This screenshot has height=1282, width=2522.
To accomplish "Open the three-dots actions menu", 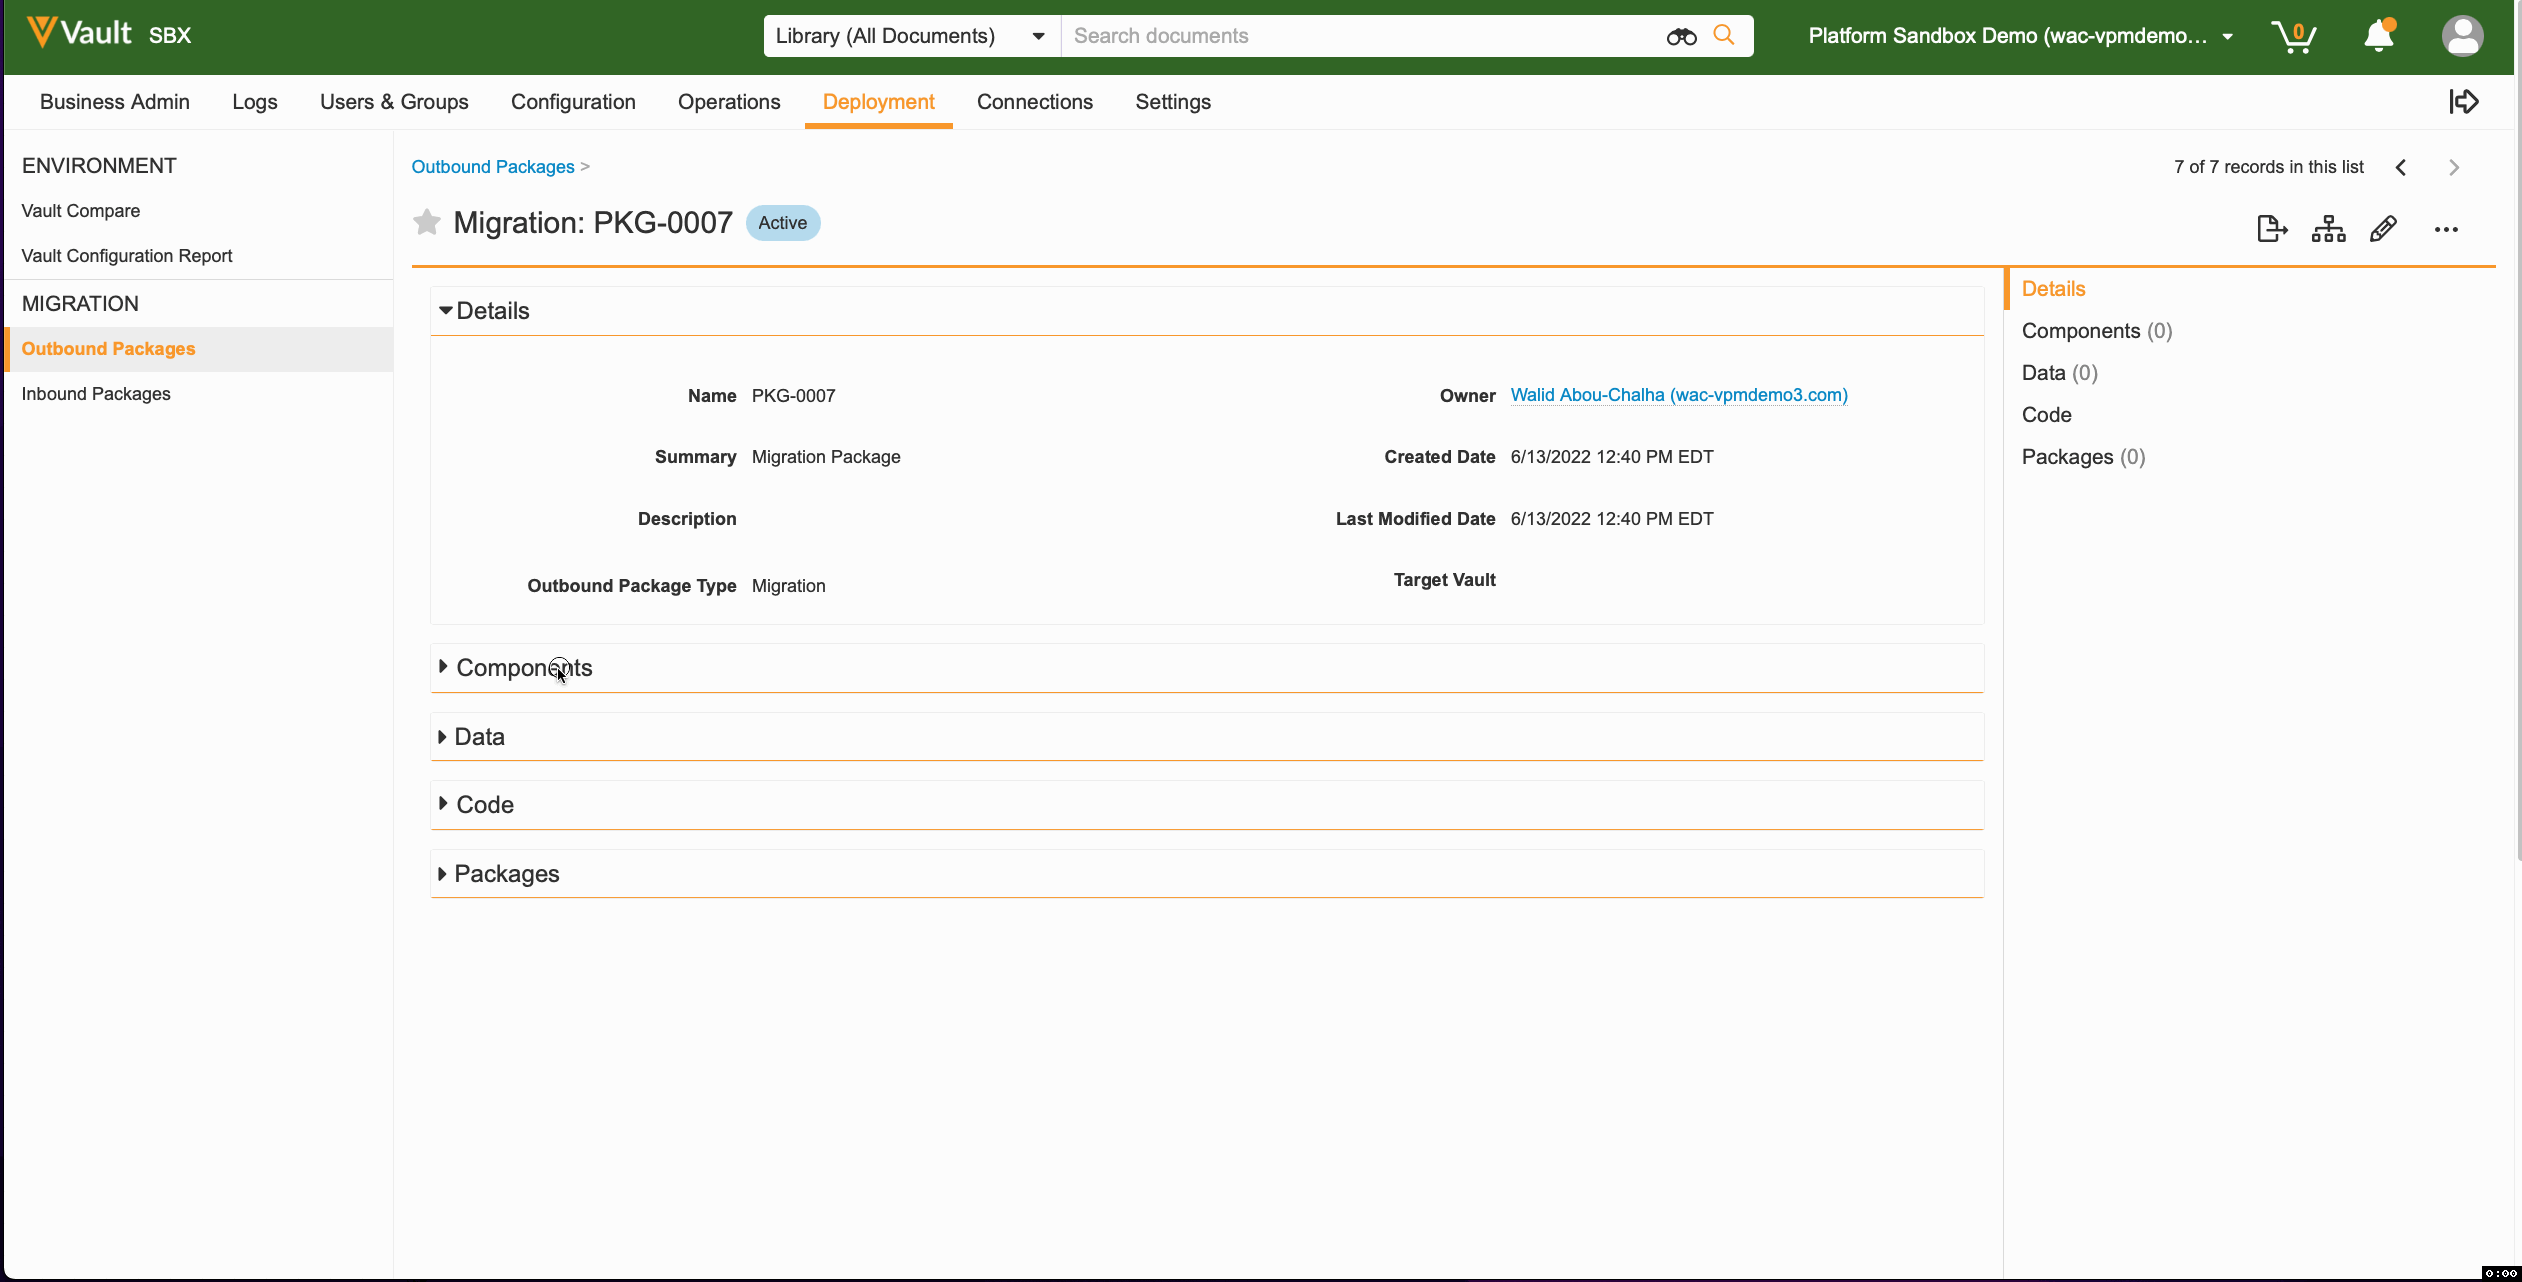I will tap(2446, 229).
